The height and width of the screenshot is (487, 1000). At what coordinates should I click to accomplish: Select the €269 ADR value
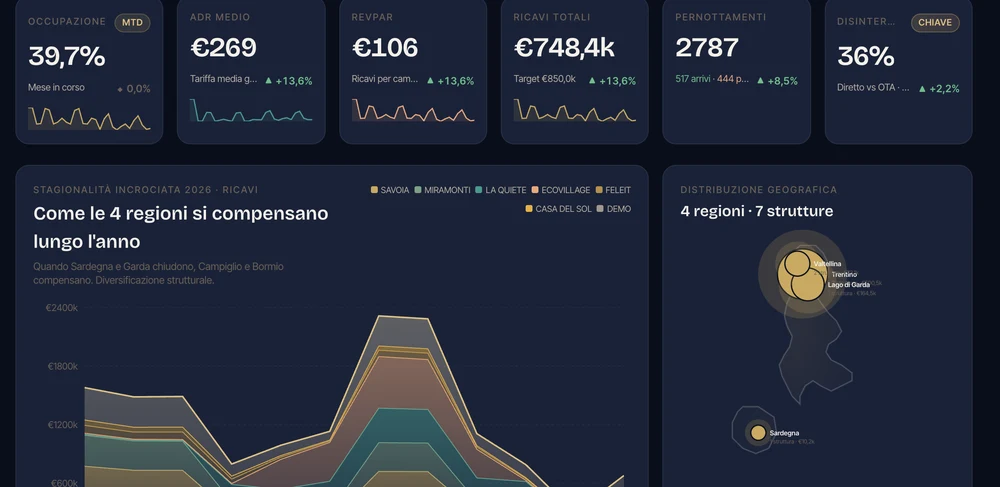pos(223,48)
